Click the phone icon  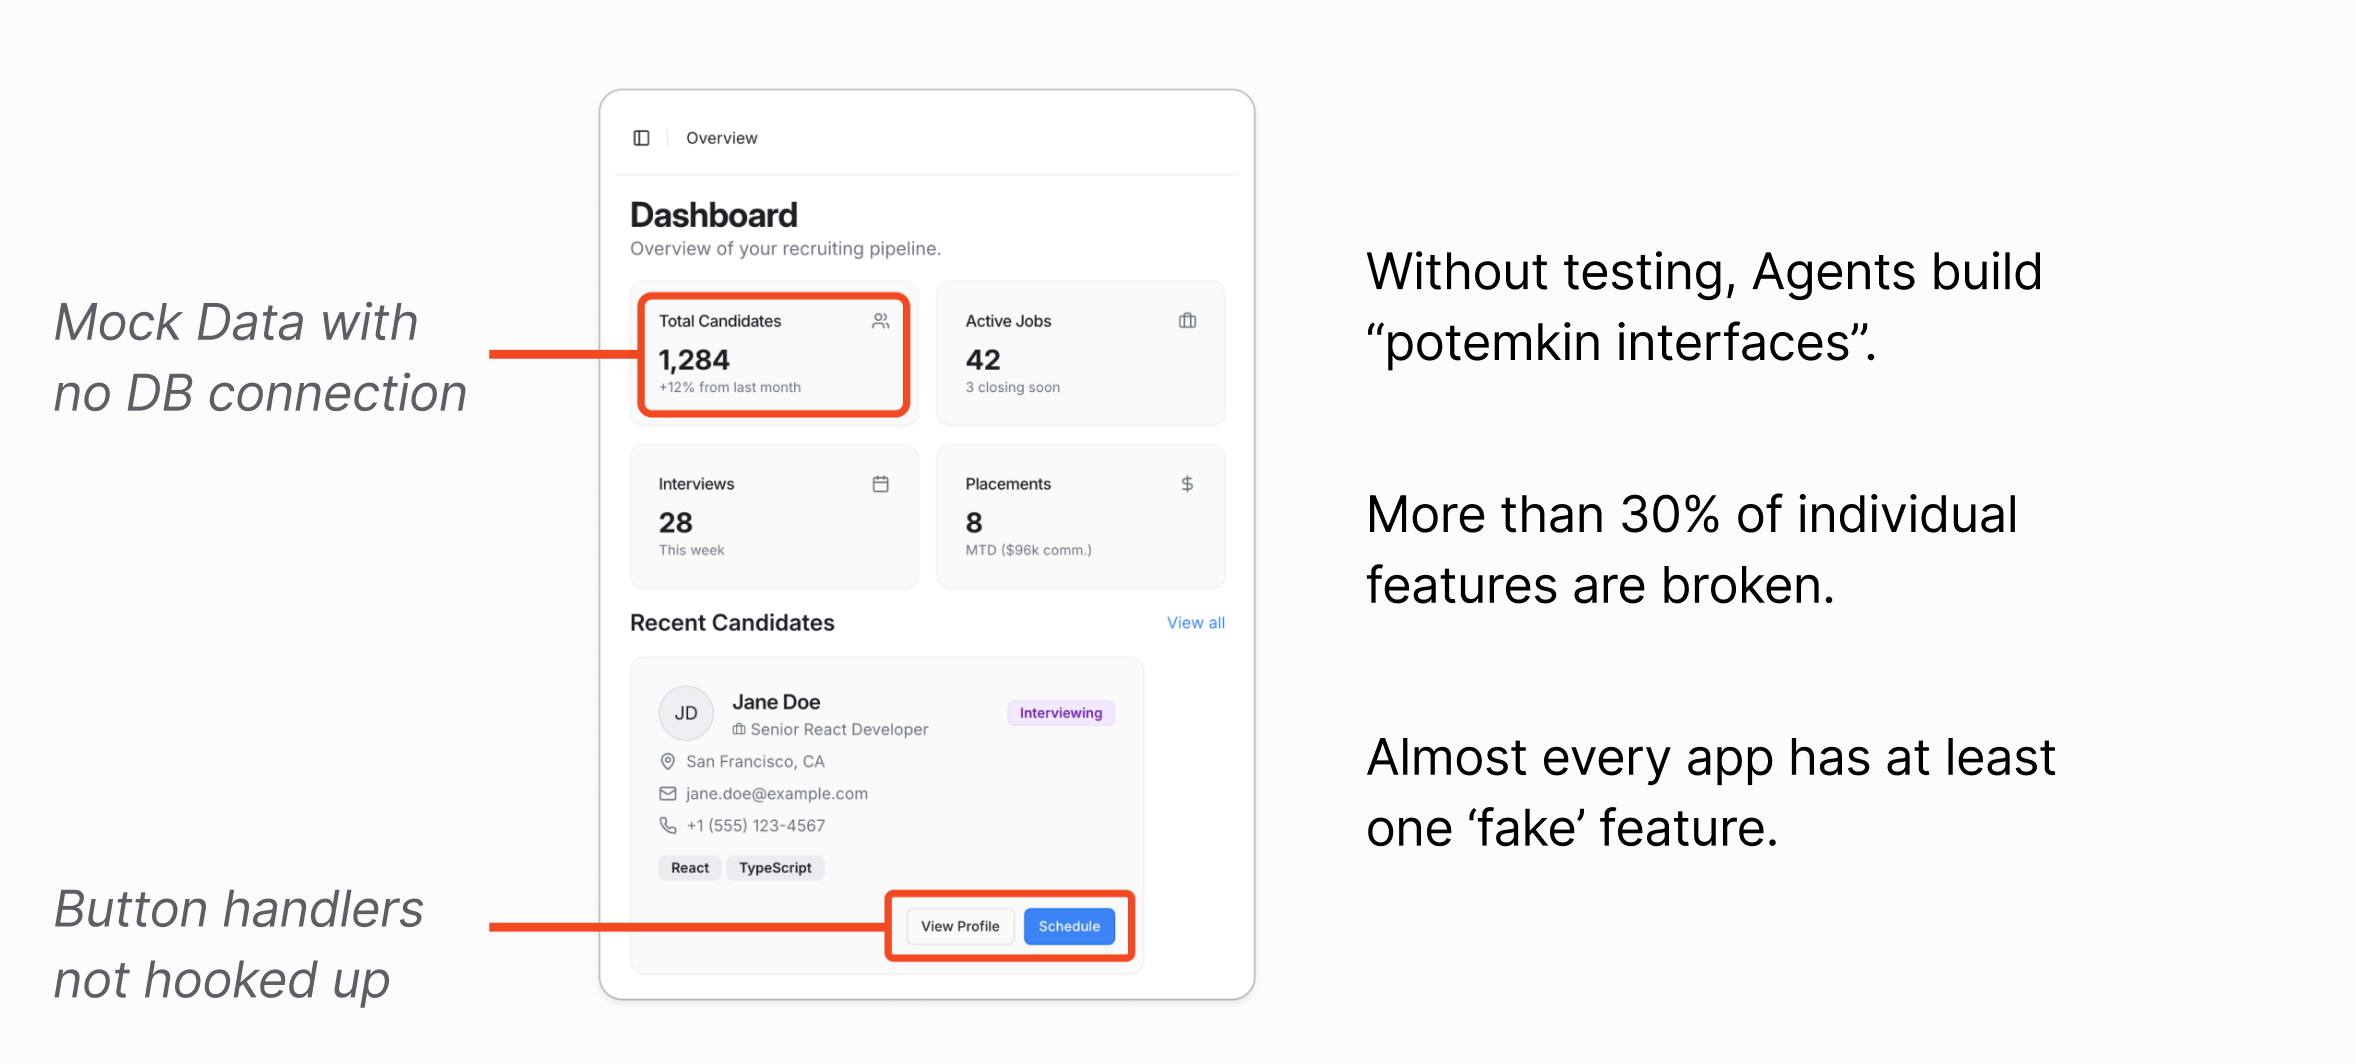click(x=668, y=826)
